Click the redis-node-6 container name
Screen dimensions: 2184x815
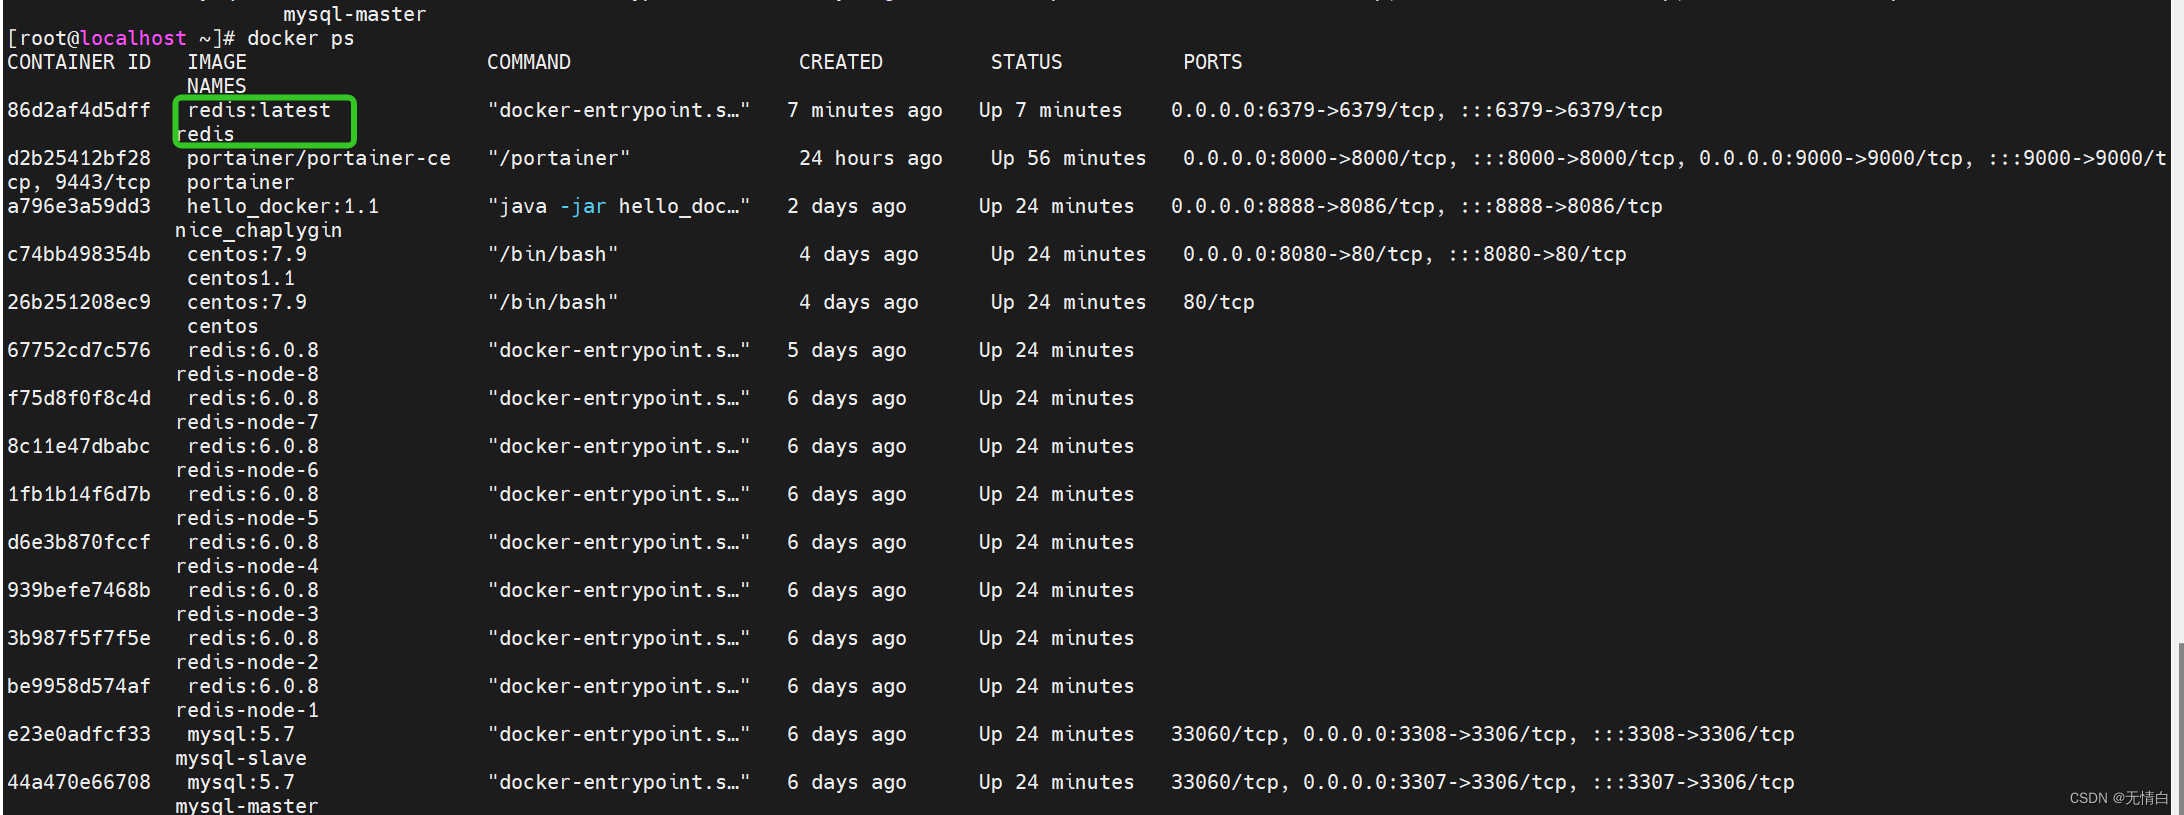pyautogui.click(x=247, y=470)
